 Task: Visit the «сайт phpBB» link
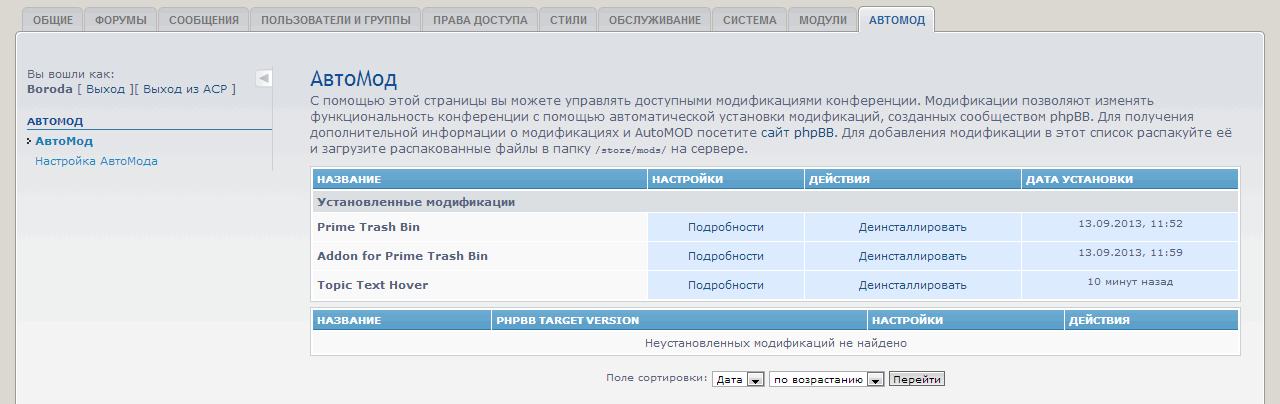click(798, 132)
